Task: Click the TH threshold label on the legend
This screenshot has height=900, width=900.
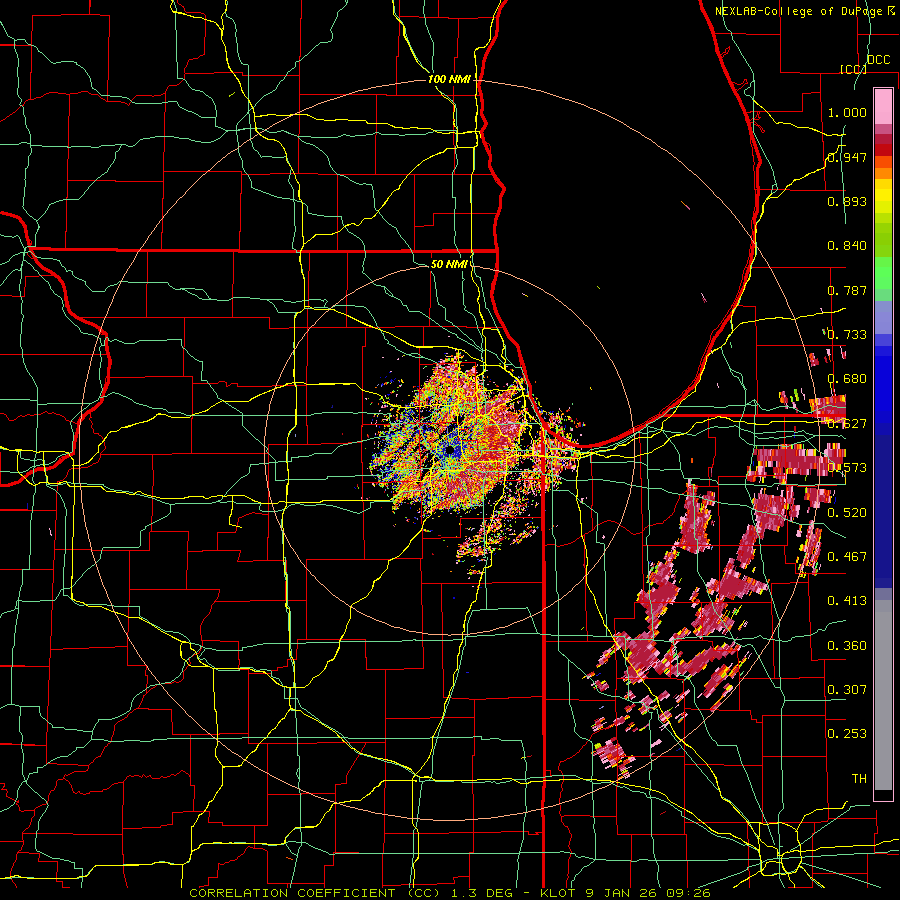Action: click(x=859, y=778)
